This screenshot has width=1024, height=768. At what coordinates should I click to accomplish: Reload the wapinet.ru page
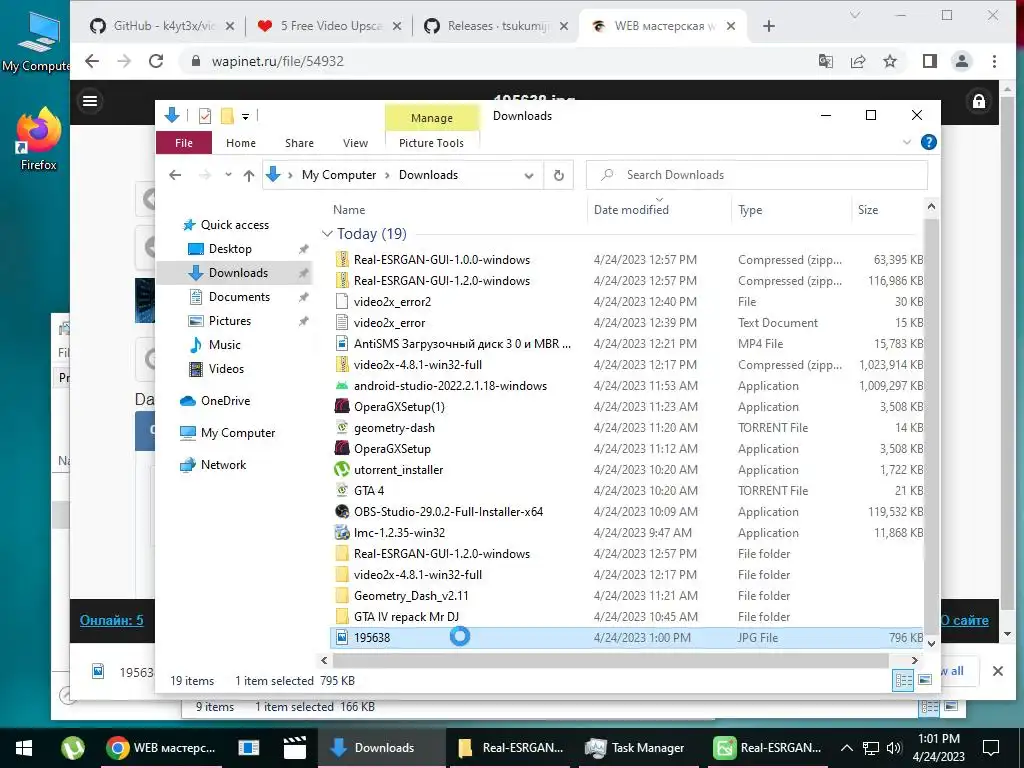click(156, 61)
